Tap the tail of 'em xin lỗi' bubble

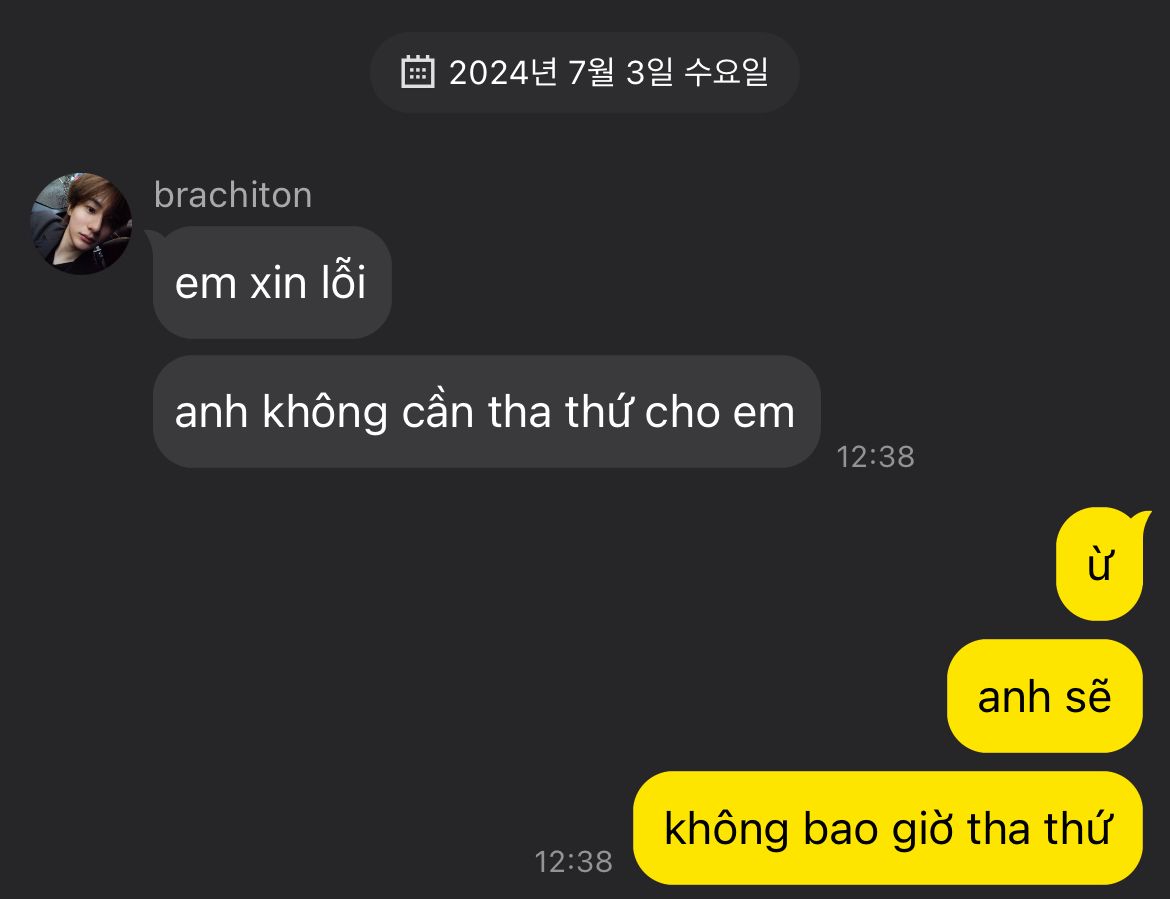coord(154,238)
